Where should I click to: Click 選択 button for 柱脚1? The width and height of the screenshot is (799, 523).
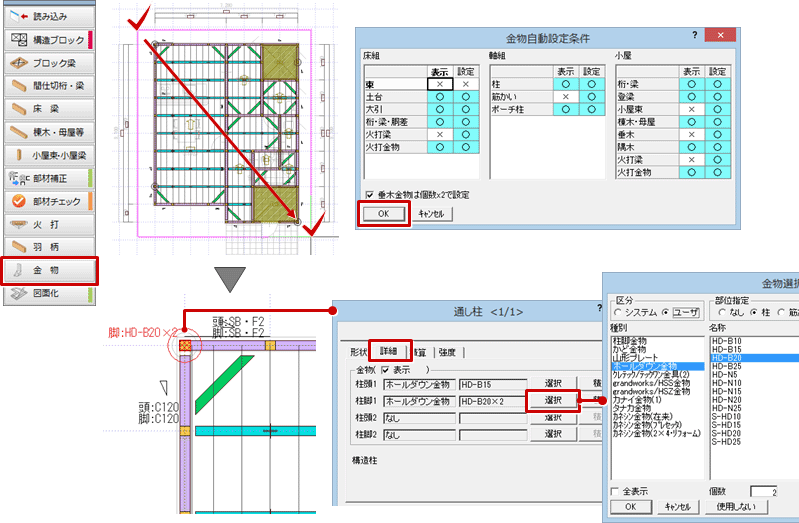click(x=552, y=401)
